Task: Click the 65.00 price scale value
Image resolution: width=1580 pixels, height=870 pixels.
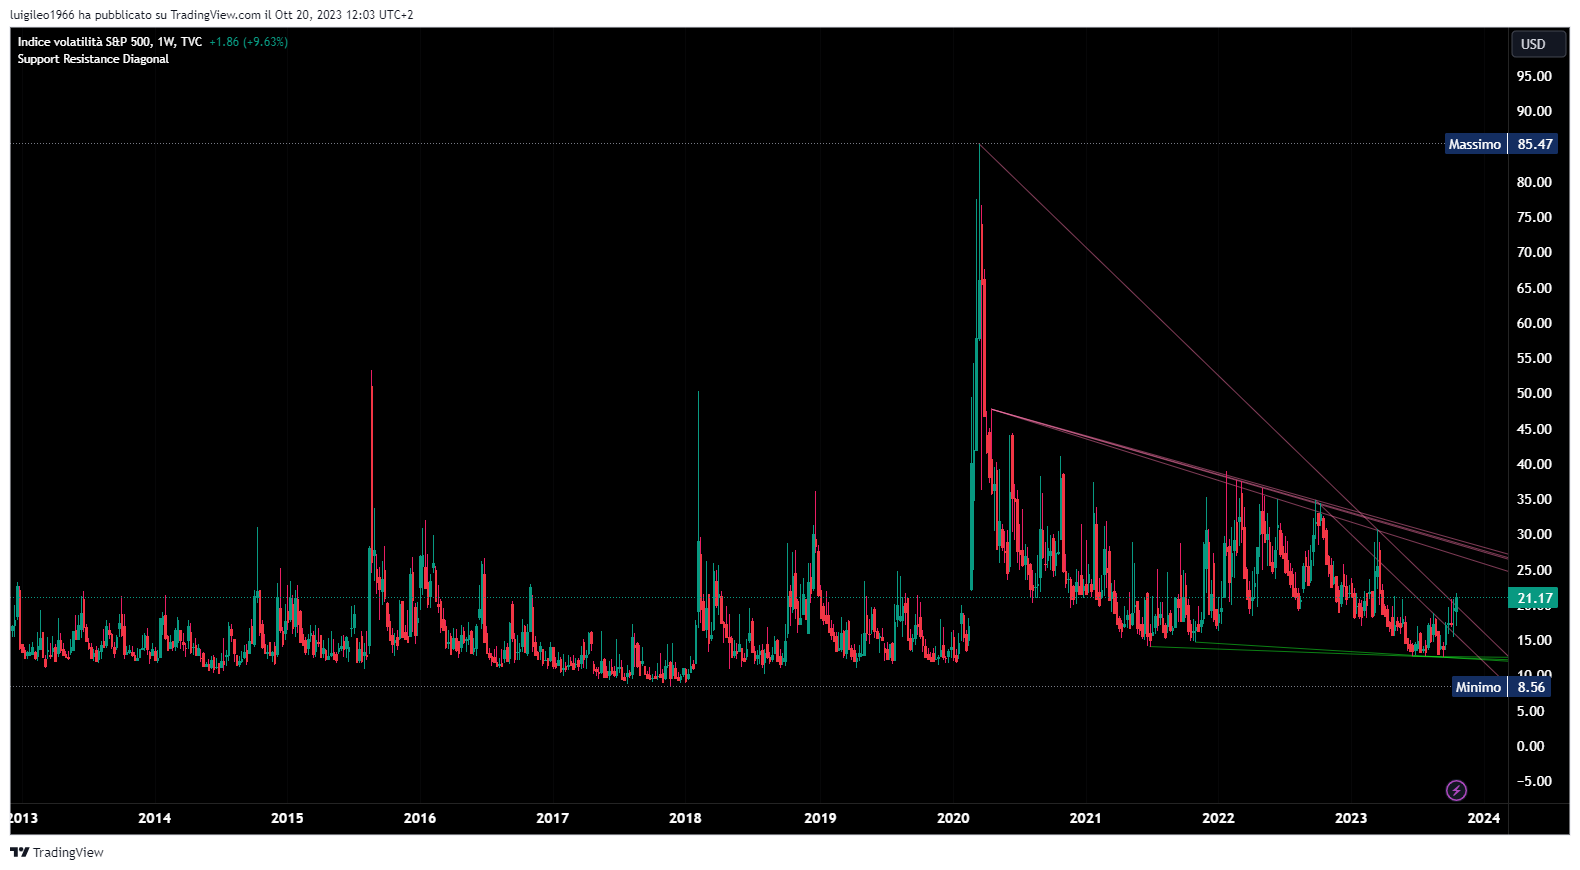Action: 1534,288
